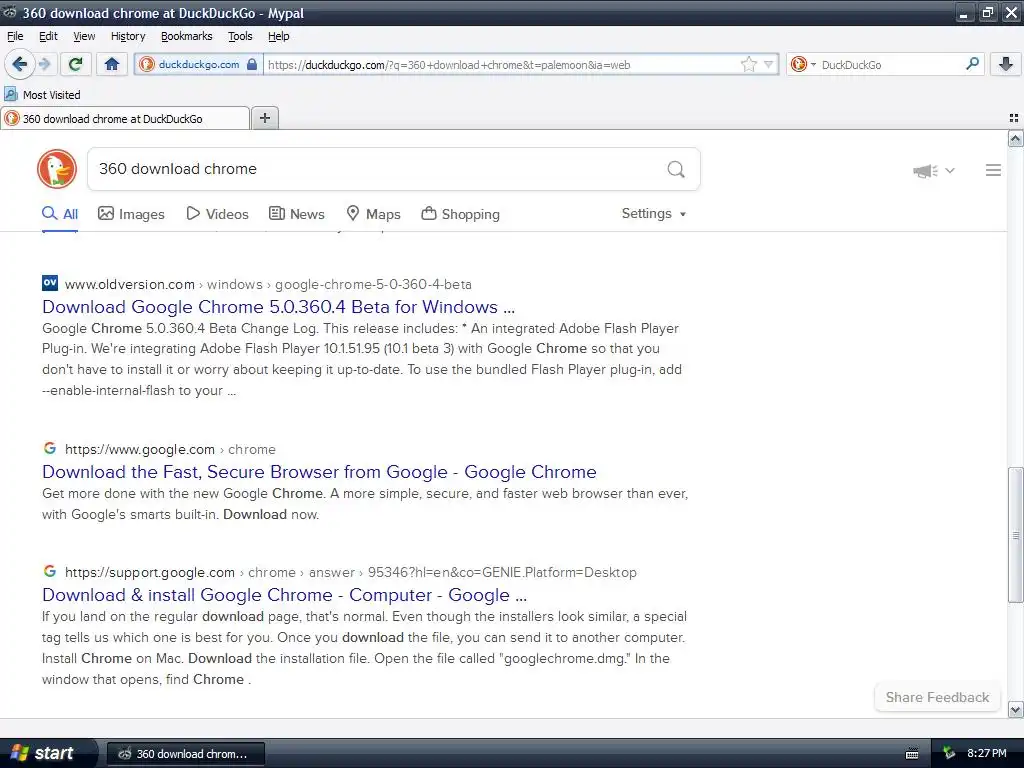The width and height of the screenshot is (1024, 768).
Task: Open 'Download the Fast, Secure Browser from Google' link
Action: coord(319,472)
